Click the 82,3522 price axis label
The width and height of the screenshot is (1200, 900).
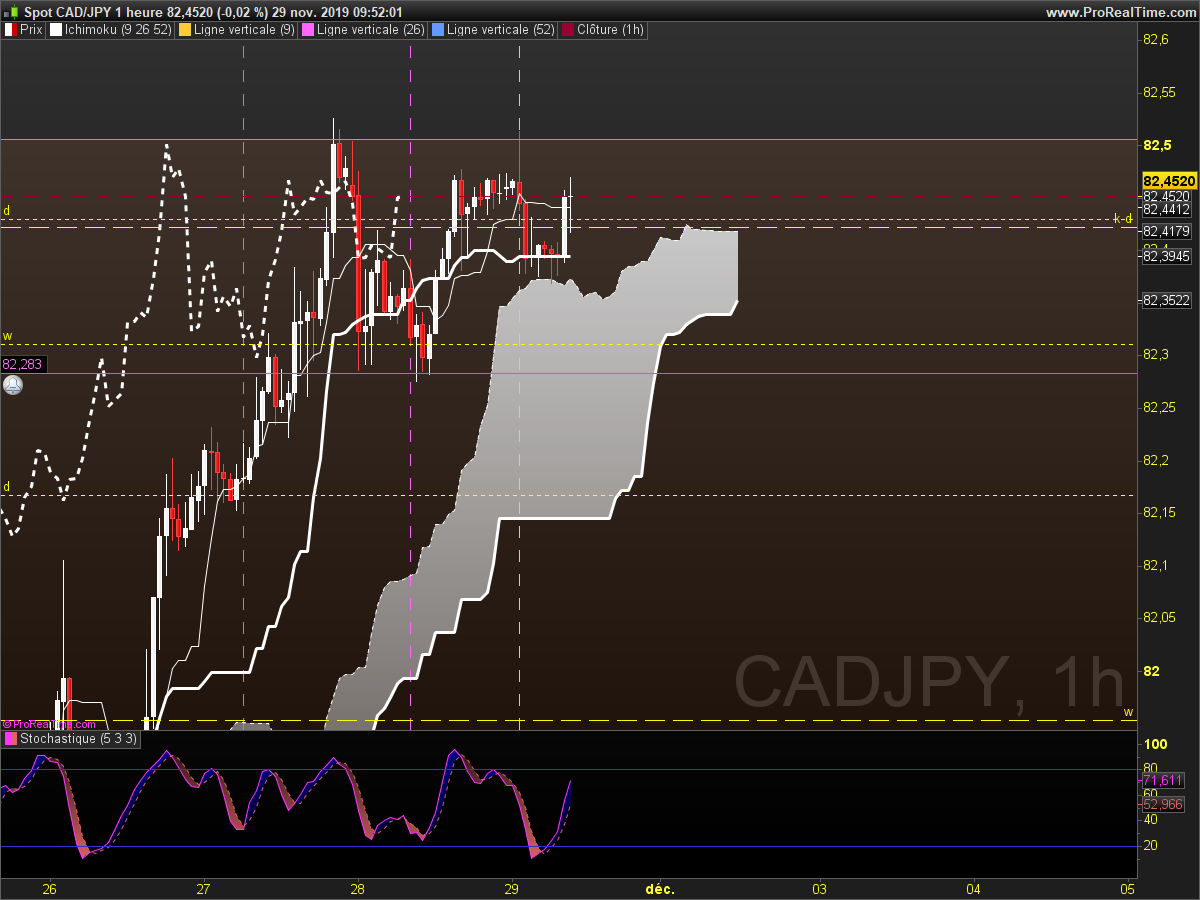click(x=1166, y=300)
